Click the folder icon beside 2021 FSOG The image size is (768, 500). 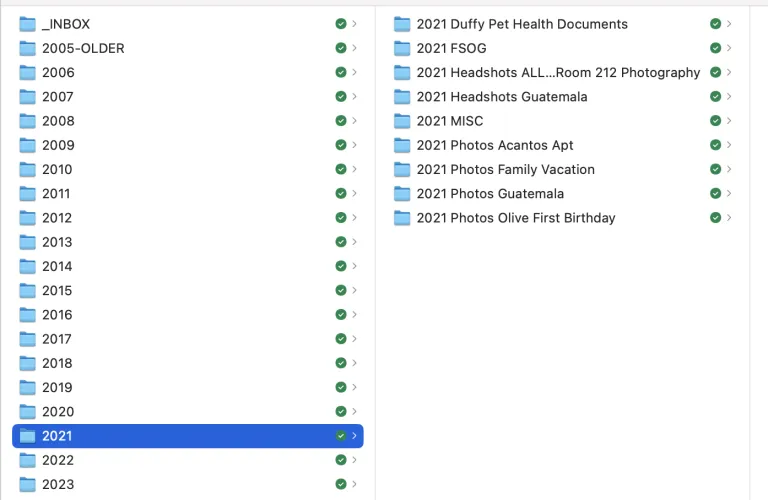click(x=402, y=48)
